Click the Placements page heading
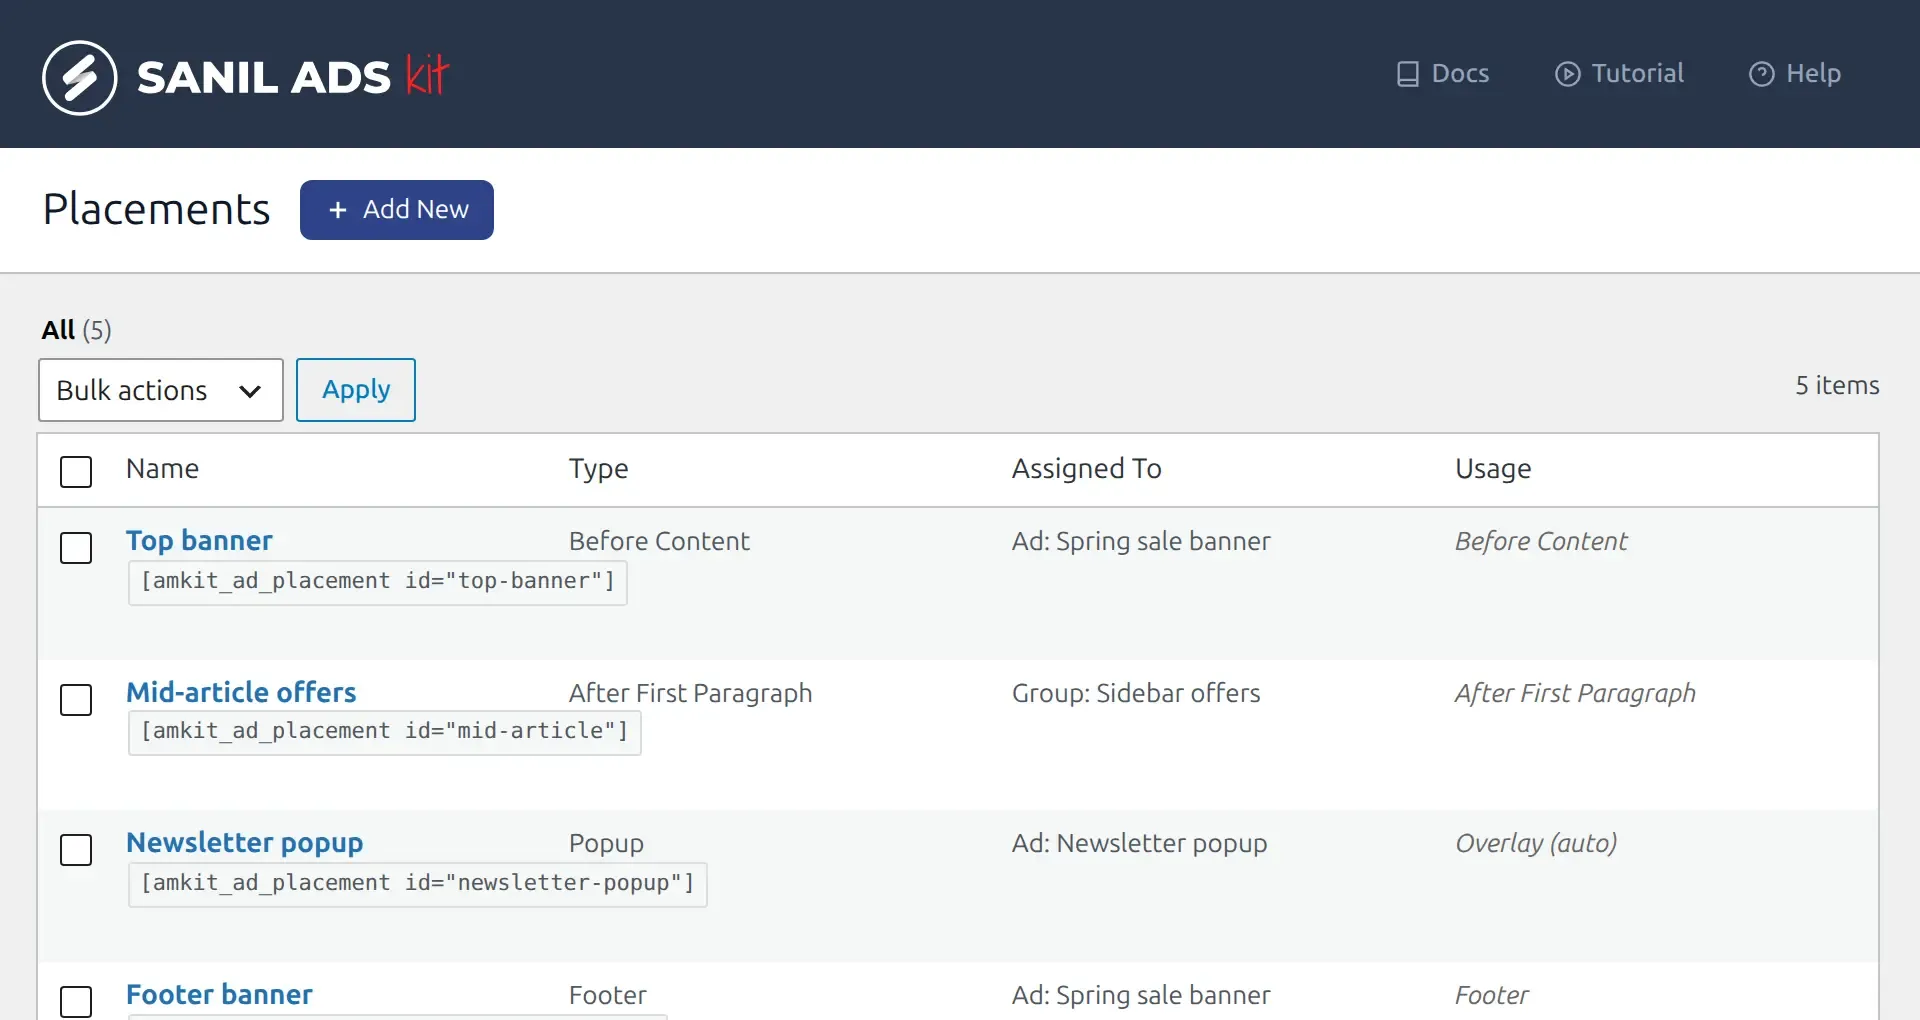Screen dimensions: 1920x1020 (x=157, y=209)
